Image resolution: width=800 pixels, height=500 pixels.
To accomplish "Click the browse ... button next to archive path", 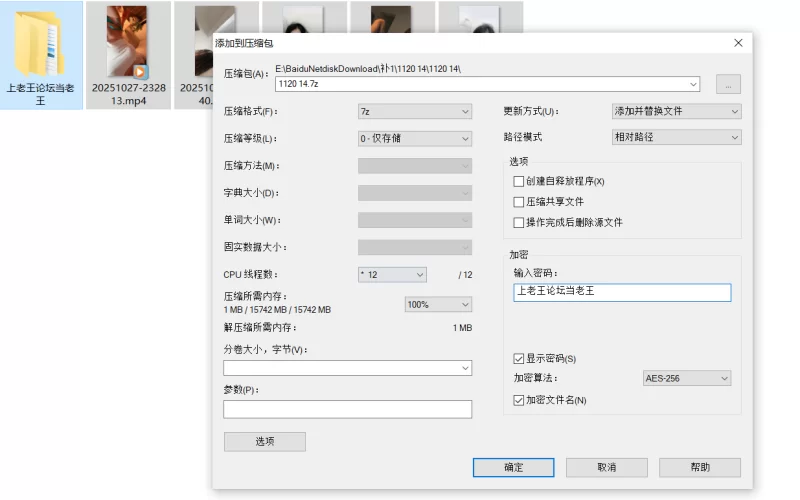I will (x=728, y=84).
